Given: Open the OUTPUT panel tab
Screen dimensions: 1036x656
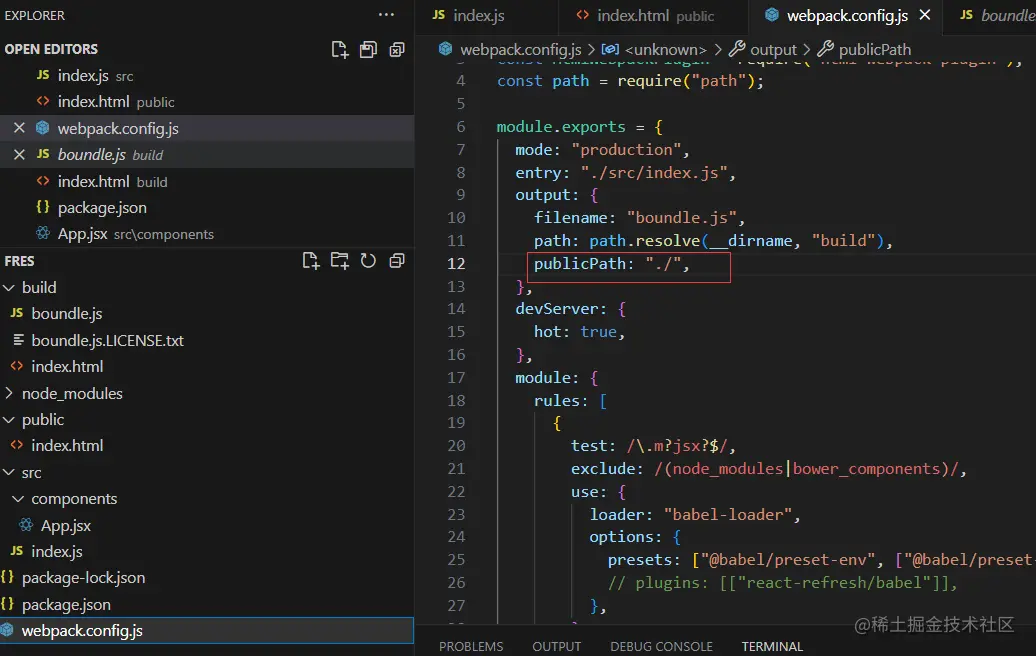Looking at the screenshot, I should (x=557, y=647).
